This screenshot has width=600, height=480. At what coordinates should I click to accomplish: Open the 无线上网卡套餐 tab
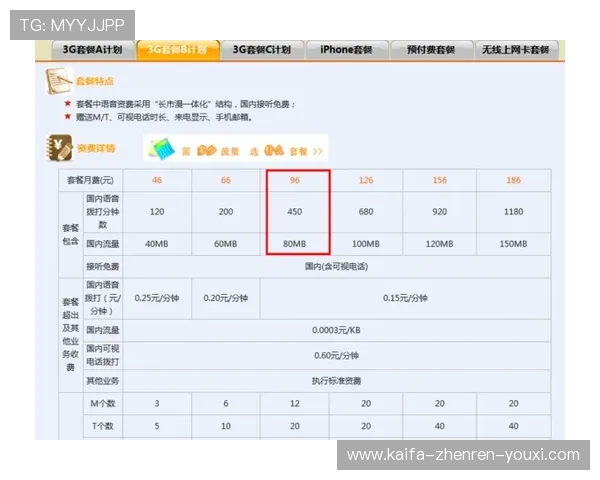point(515,50)
